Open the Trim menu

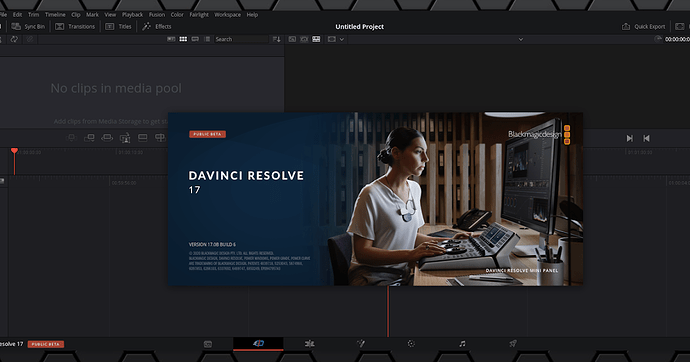(33, 15)
